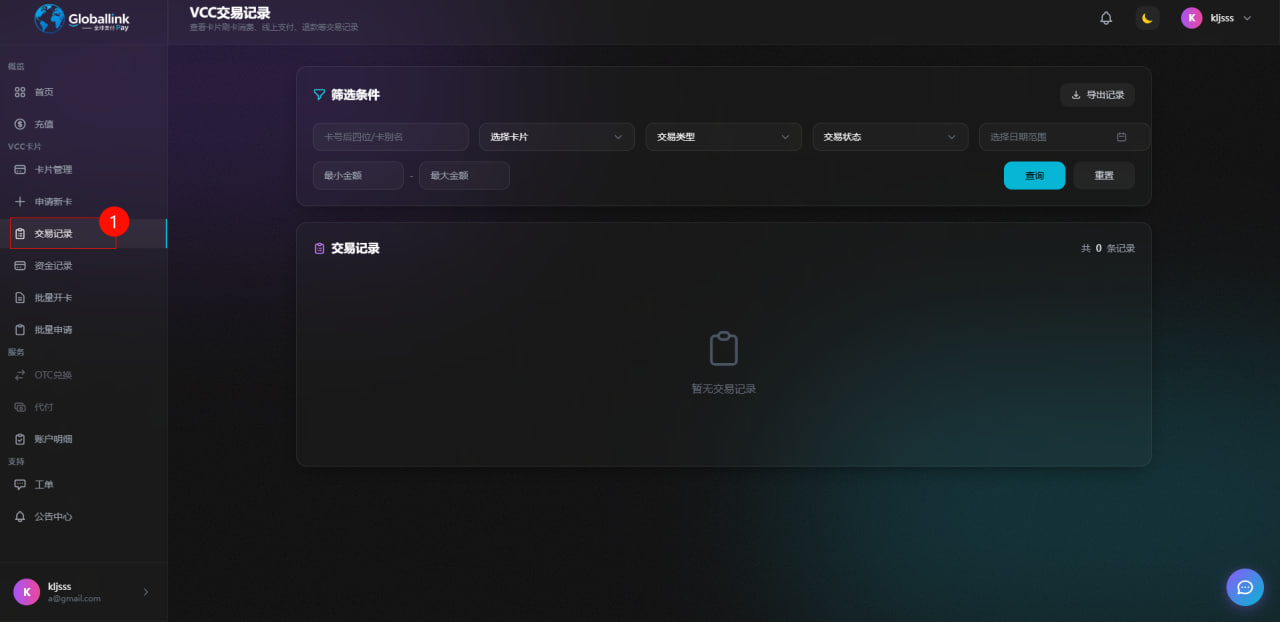The width and height of the screenshot is (1280, 622).
Task: Select 申请新卡 in the sidebar
Action: [54, 201]
